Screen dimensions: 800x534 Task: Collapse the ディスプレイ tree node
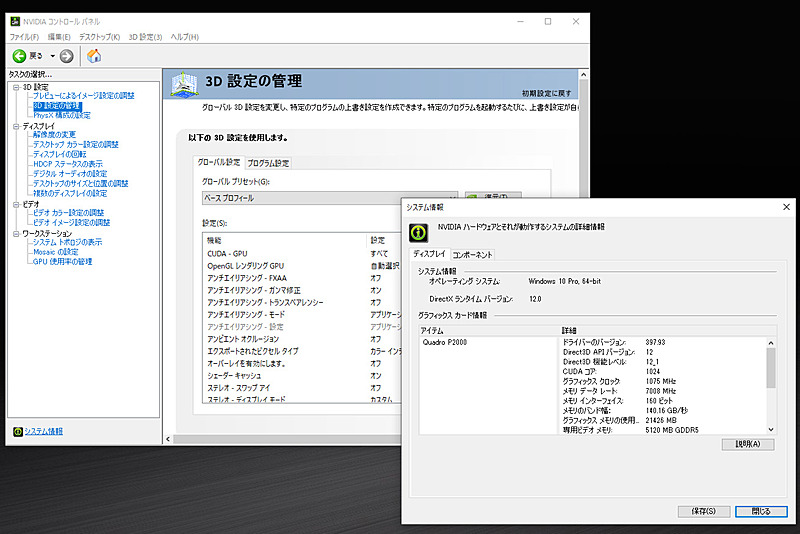[16, 126]
